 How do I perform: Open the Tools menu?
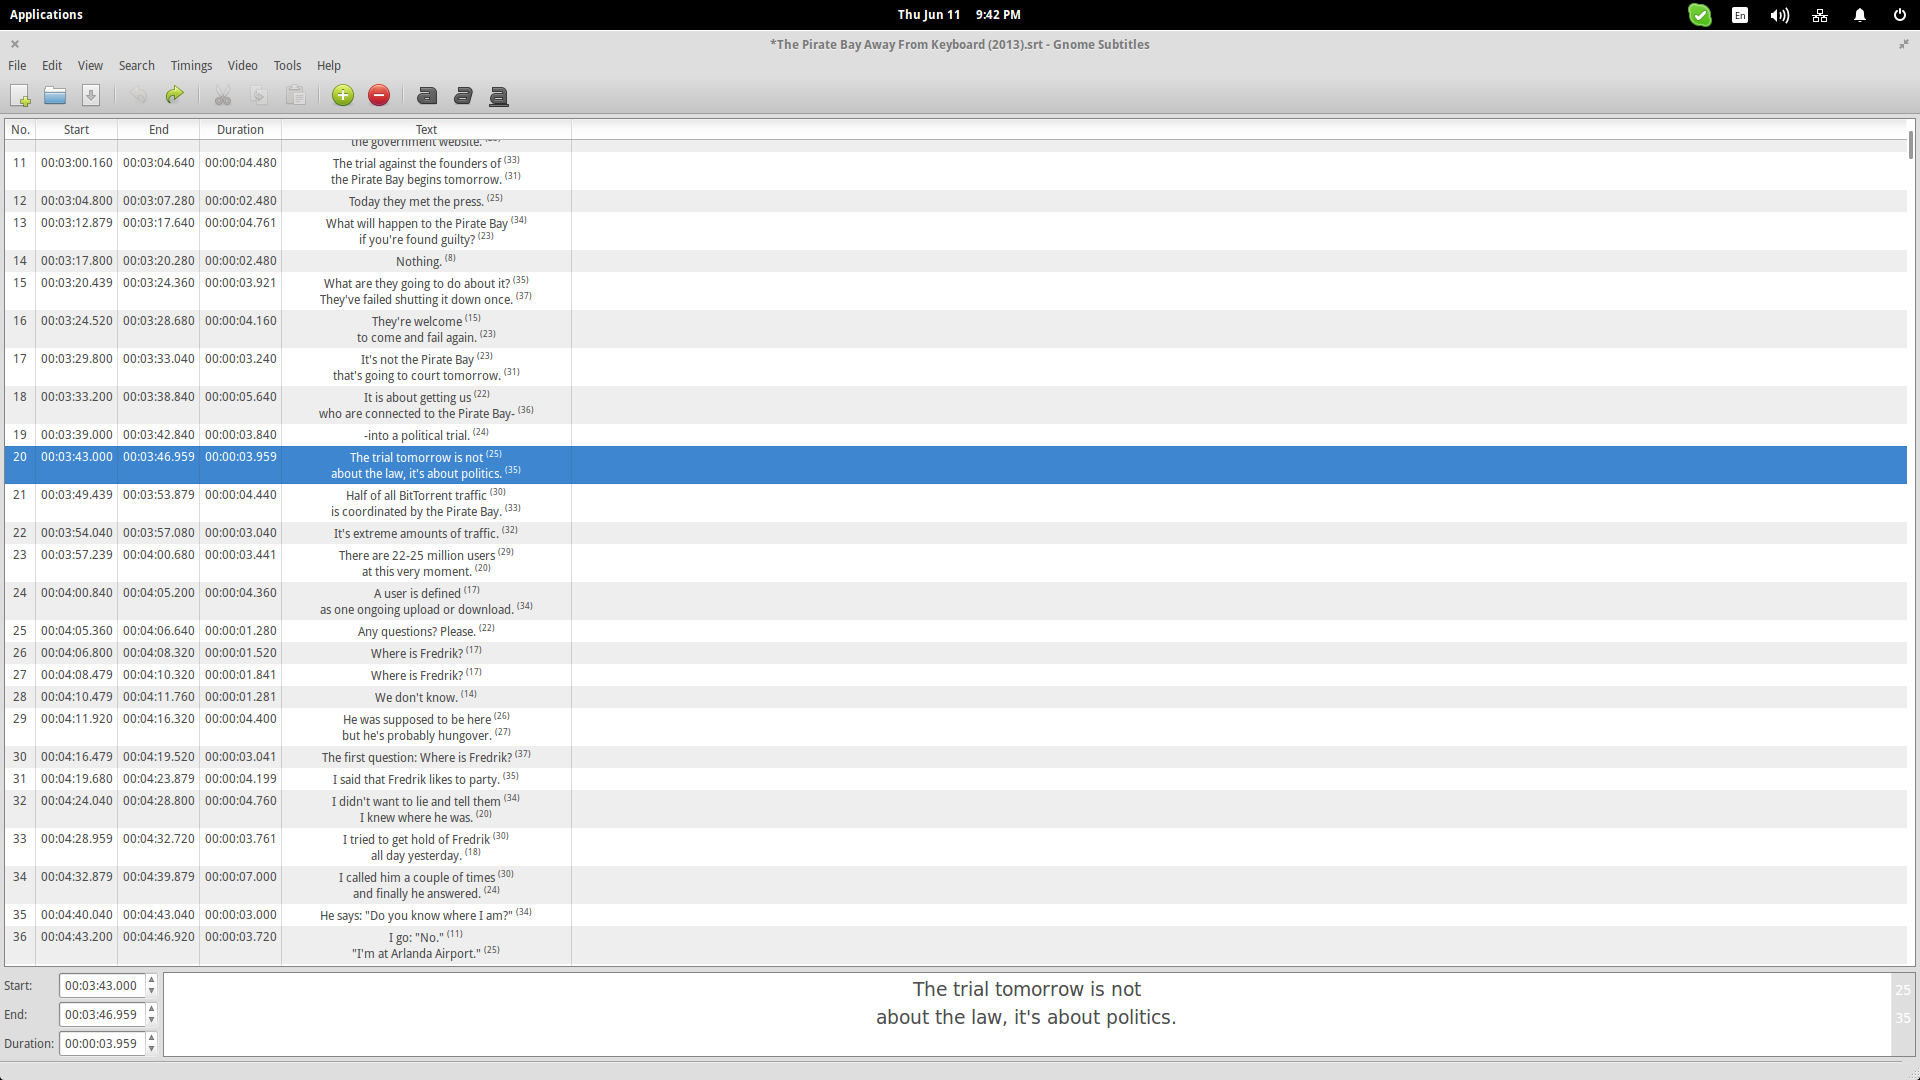[287, 66]
